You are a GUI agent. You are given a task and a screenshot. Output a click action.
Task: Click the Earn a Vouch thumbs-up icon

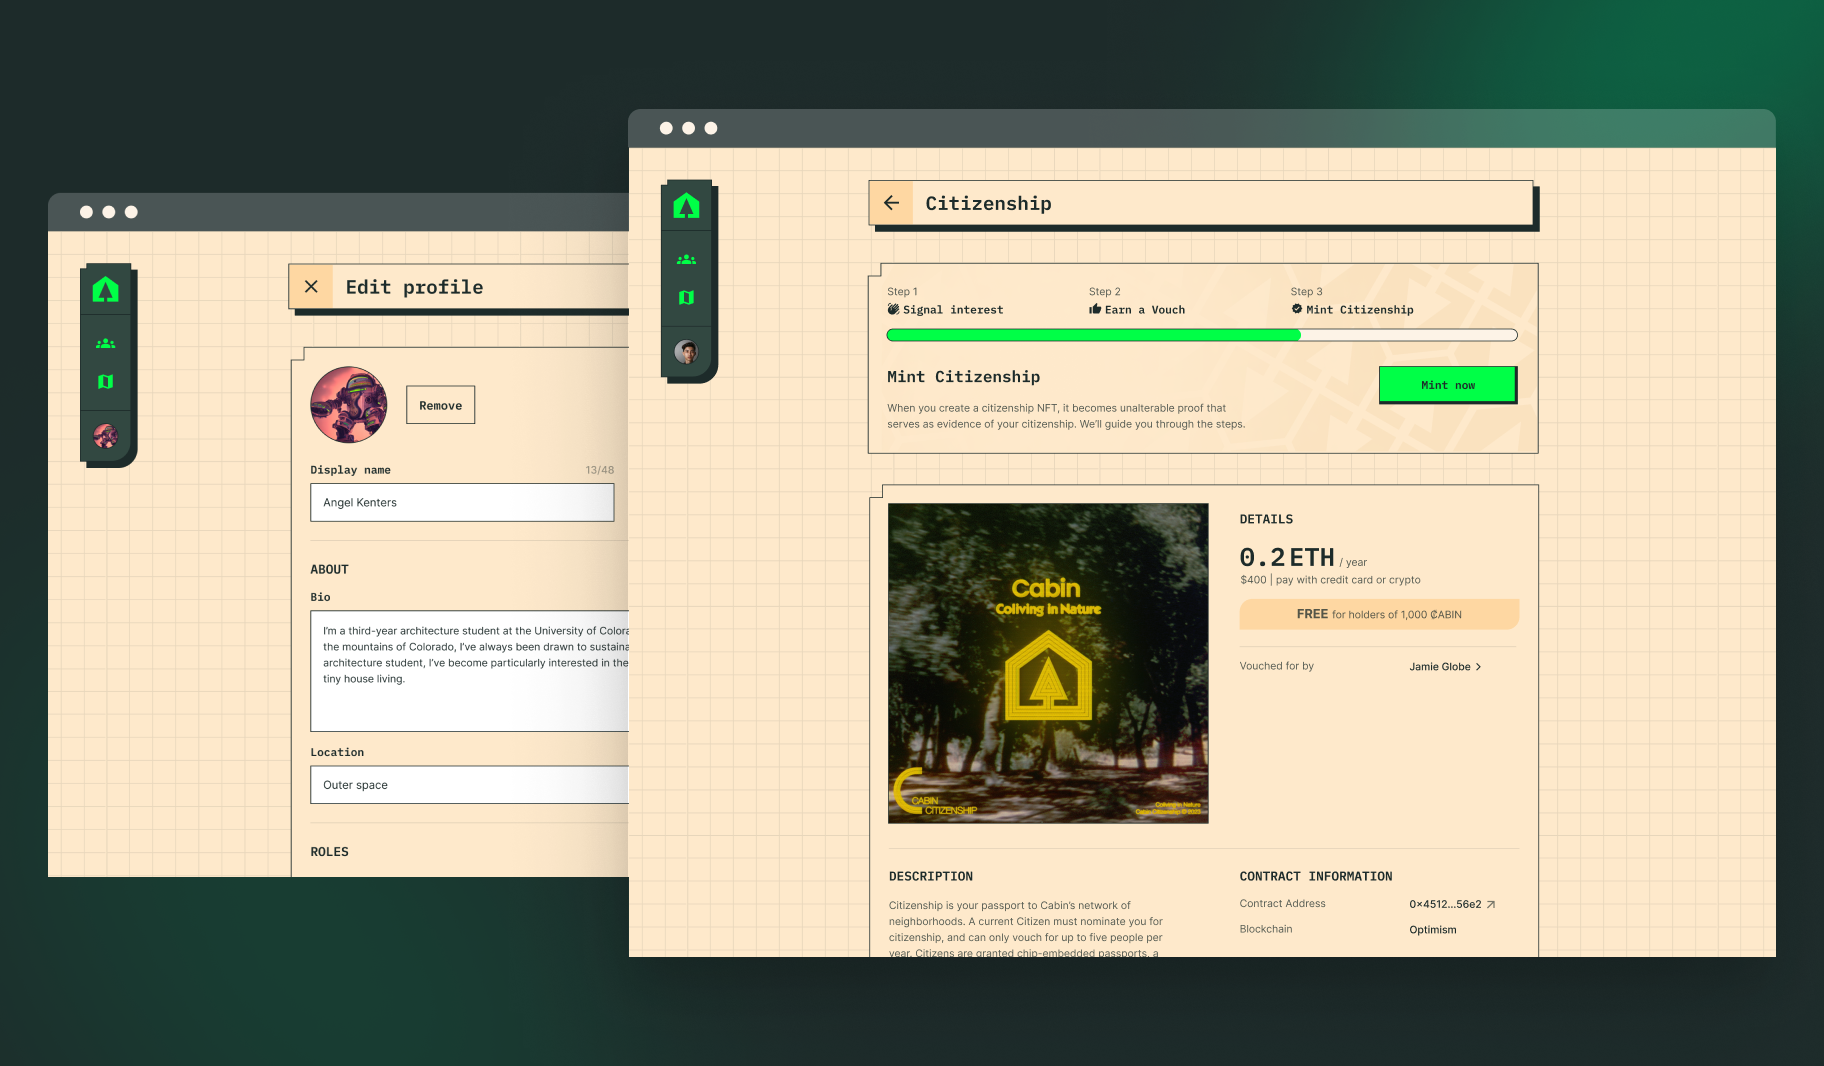pyautogui.click(x=1093, y=309)
